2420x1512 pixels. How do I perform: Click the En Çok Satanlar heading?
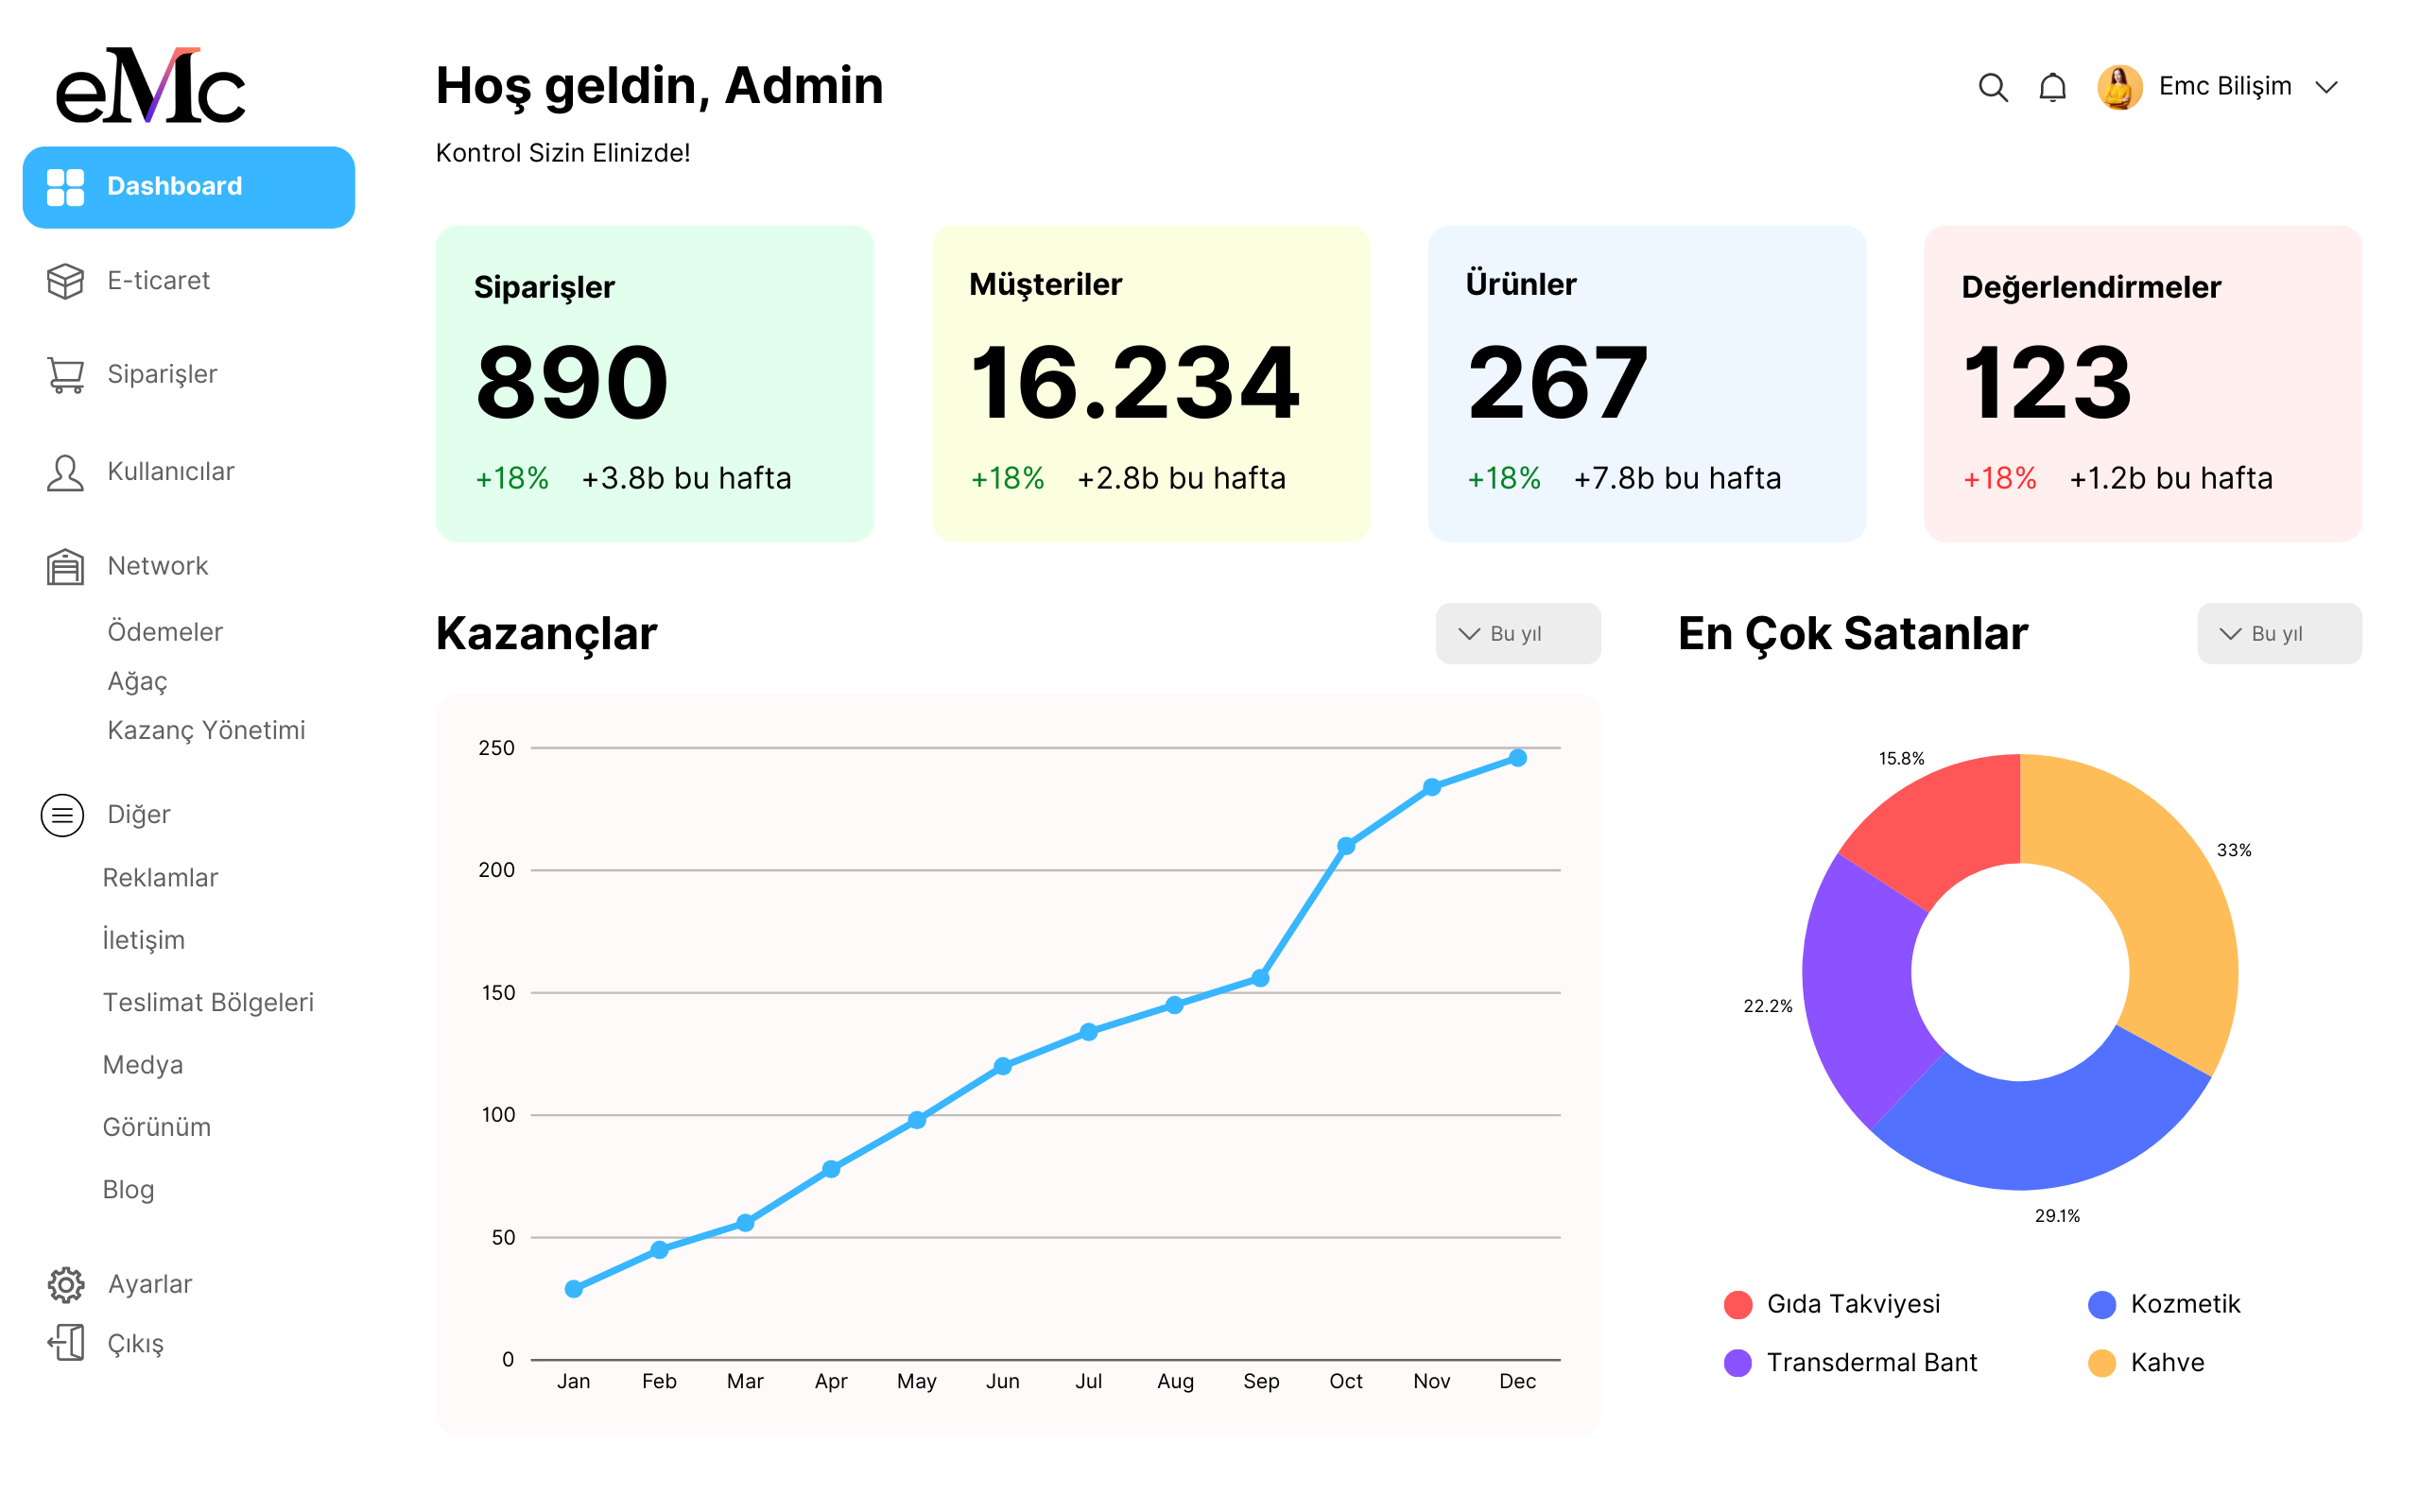point(1853,634)
